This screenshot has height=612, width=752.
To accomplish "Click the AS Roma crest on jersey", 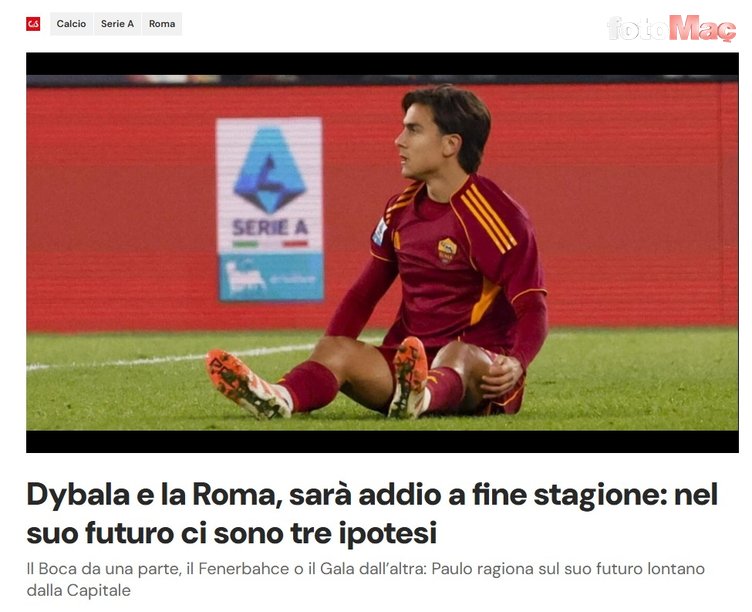I will (x=446, y=250).
